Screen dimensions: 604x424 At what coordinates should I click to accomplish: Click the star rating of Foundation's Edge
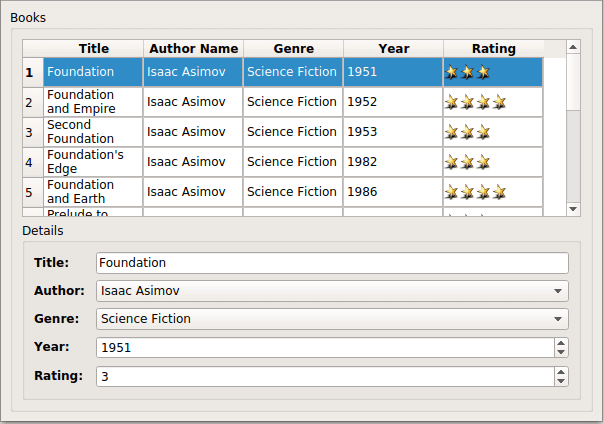tap(468, 162)
